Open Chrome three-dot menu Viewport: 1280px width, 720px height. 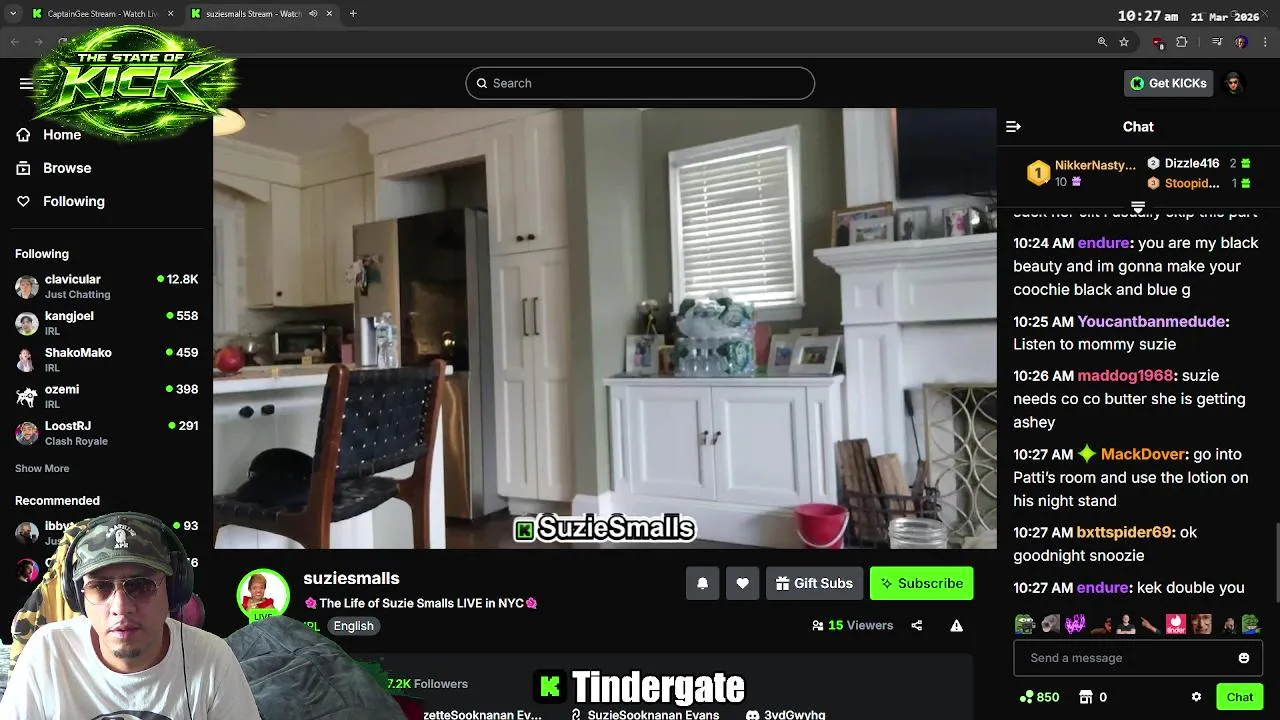[1266, 42]
